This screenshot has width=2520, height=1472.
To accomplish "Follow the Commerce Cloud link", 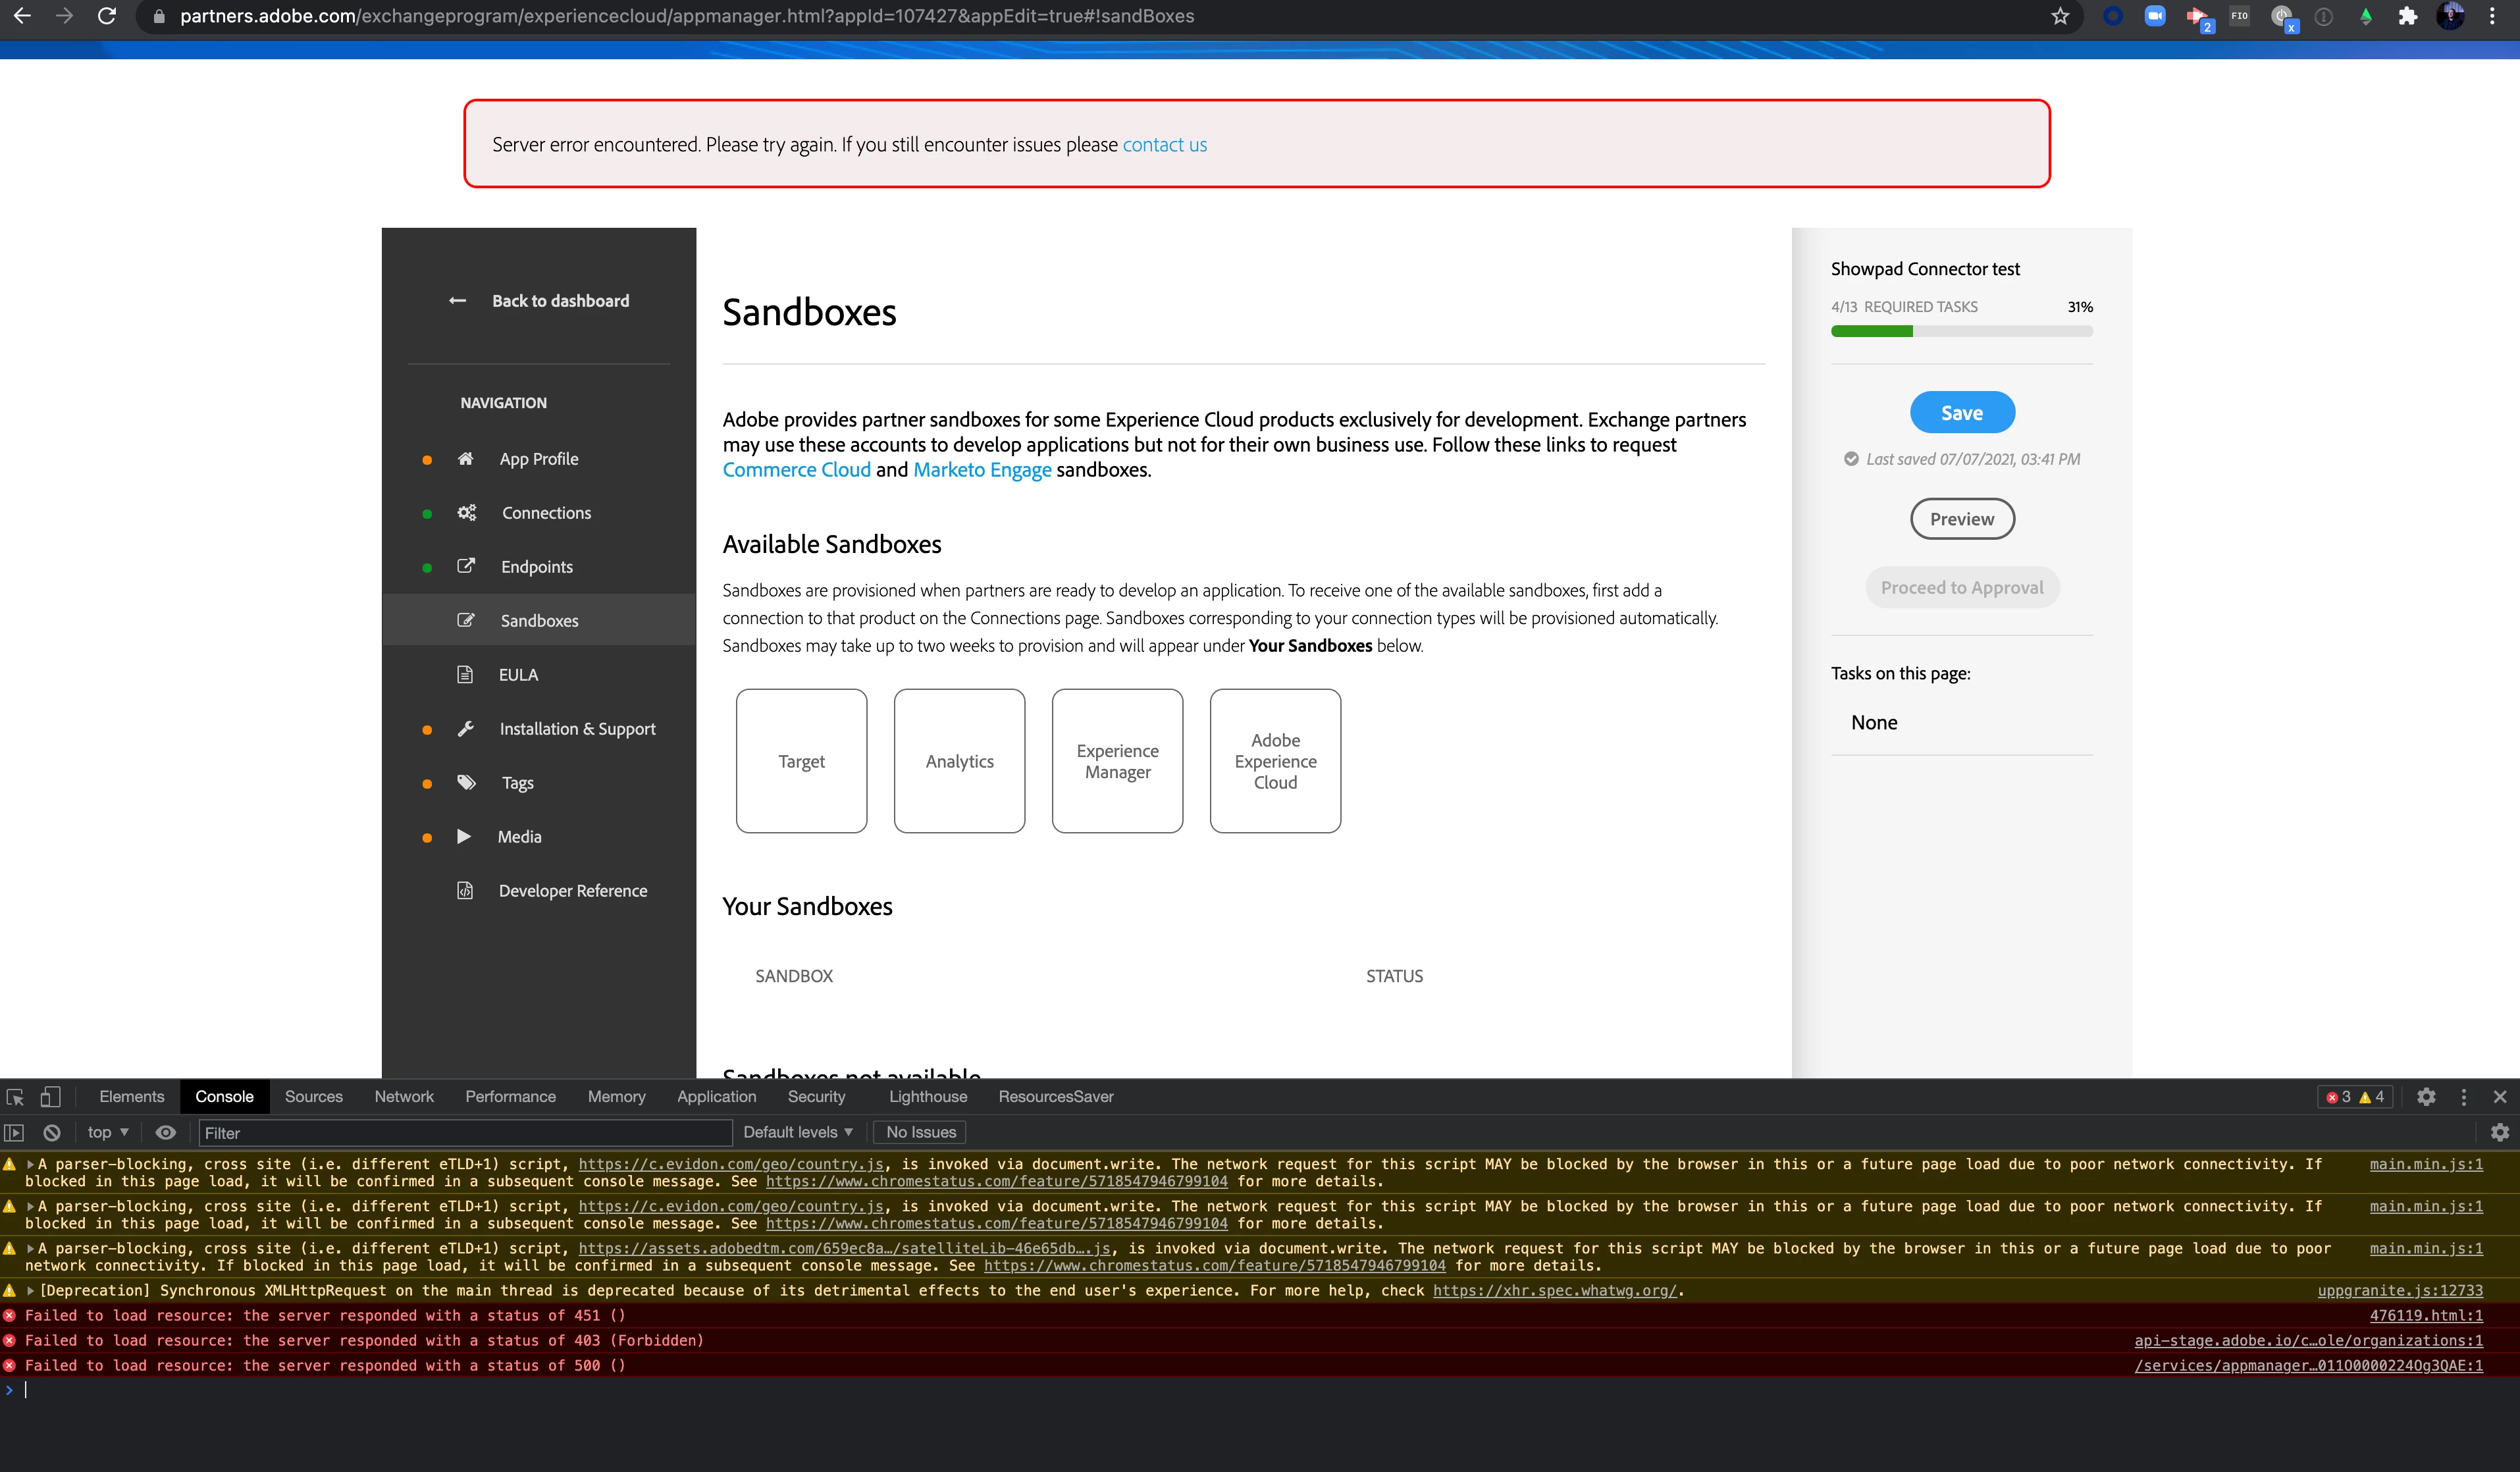I will click(x=796, y=470).
